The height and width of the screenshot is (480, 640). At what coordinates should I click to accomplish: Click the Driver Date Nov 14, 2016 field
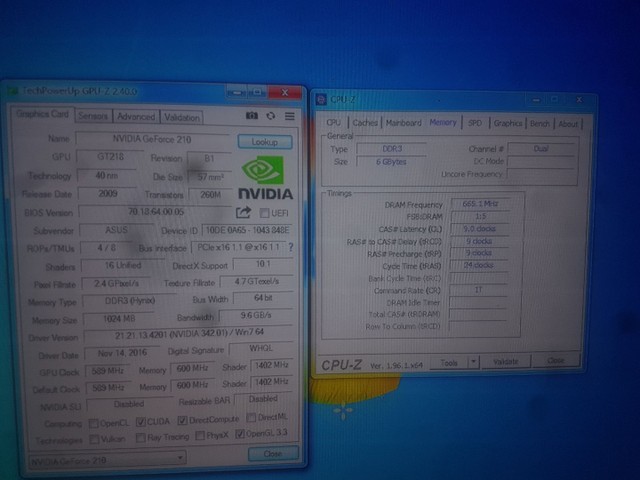[x=122, y=353]
